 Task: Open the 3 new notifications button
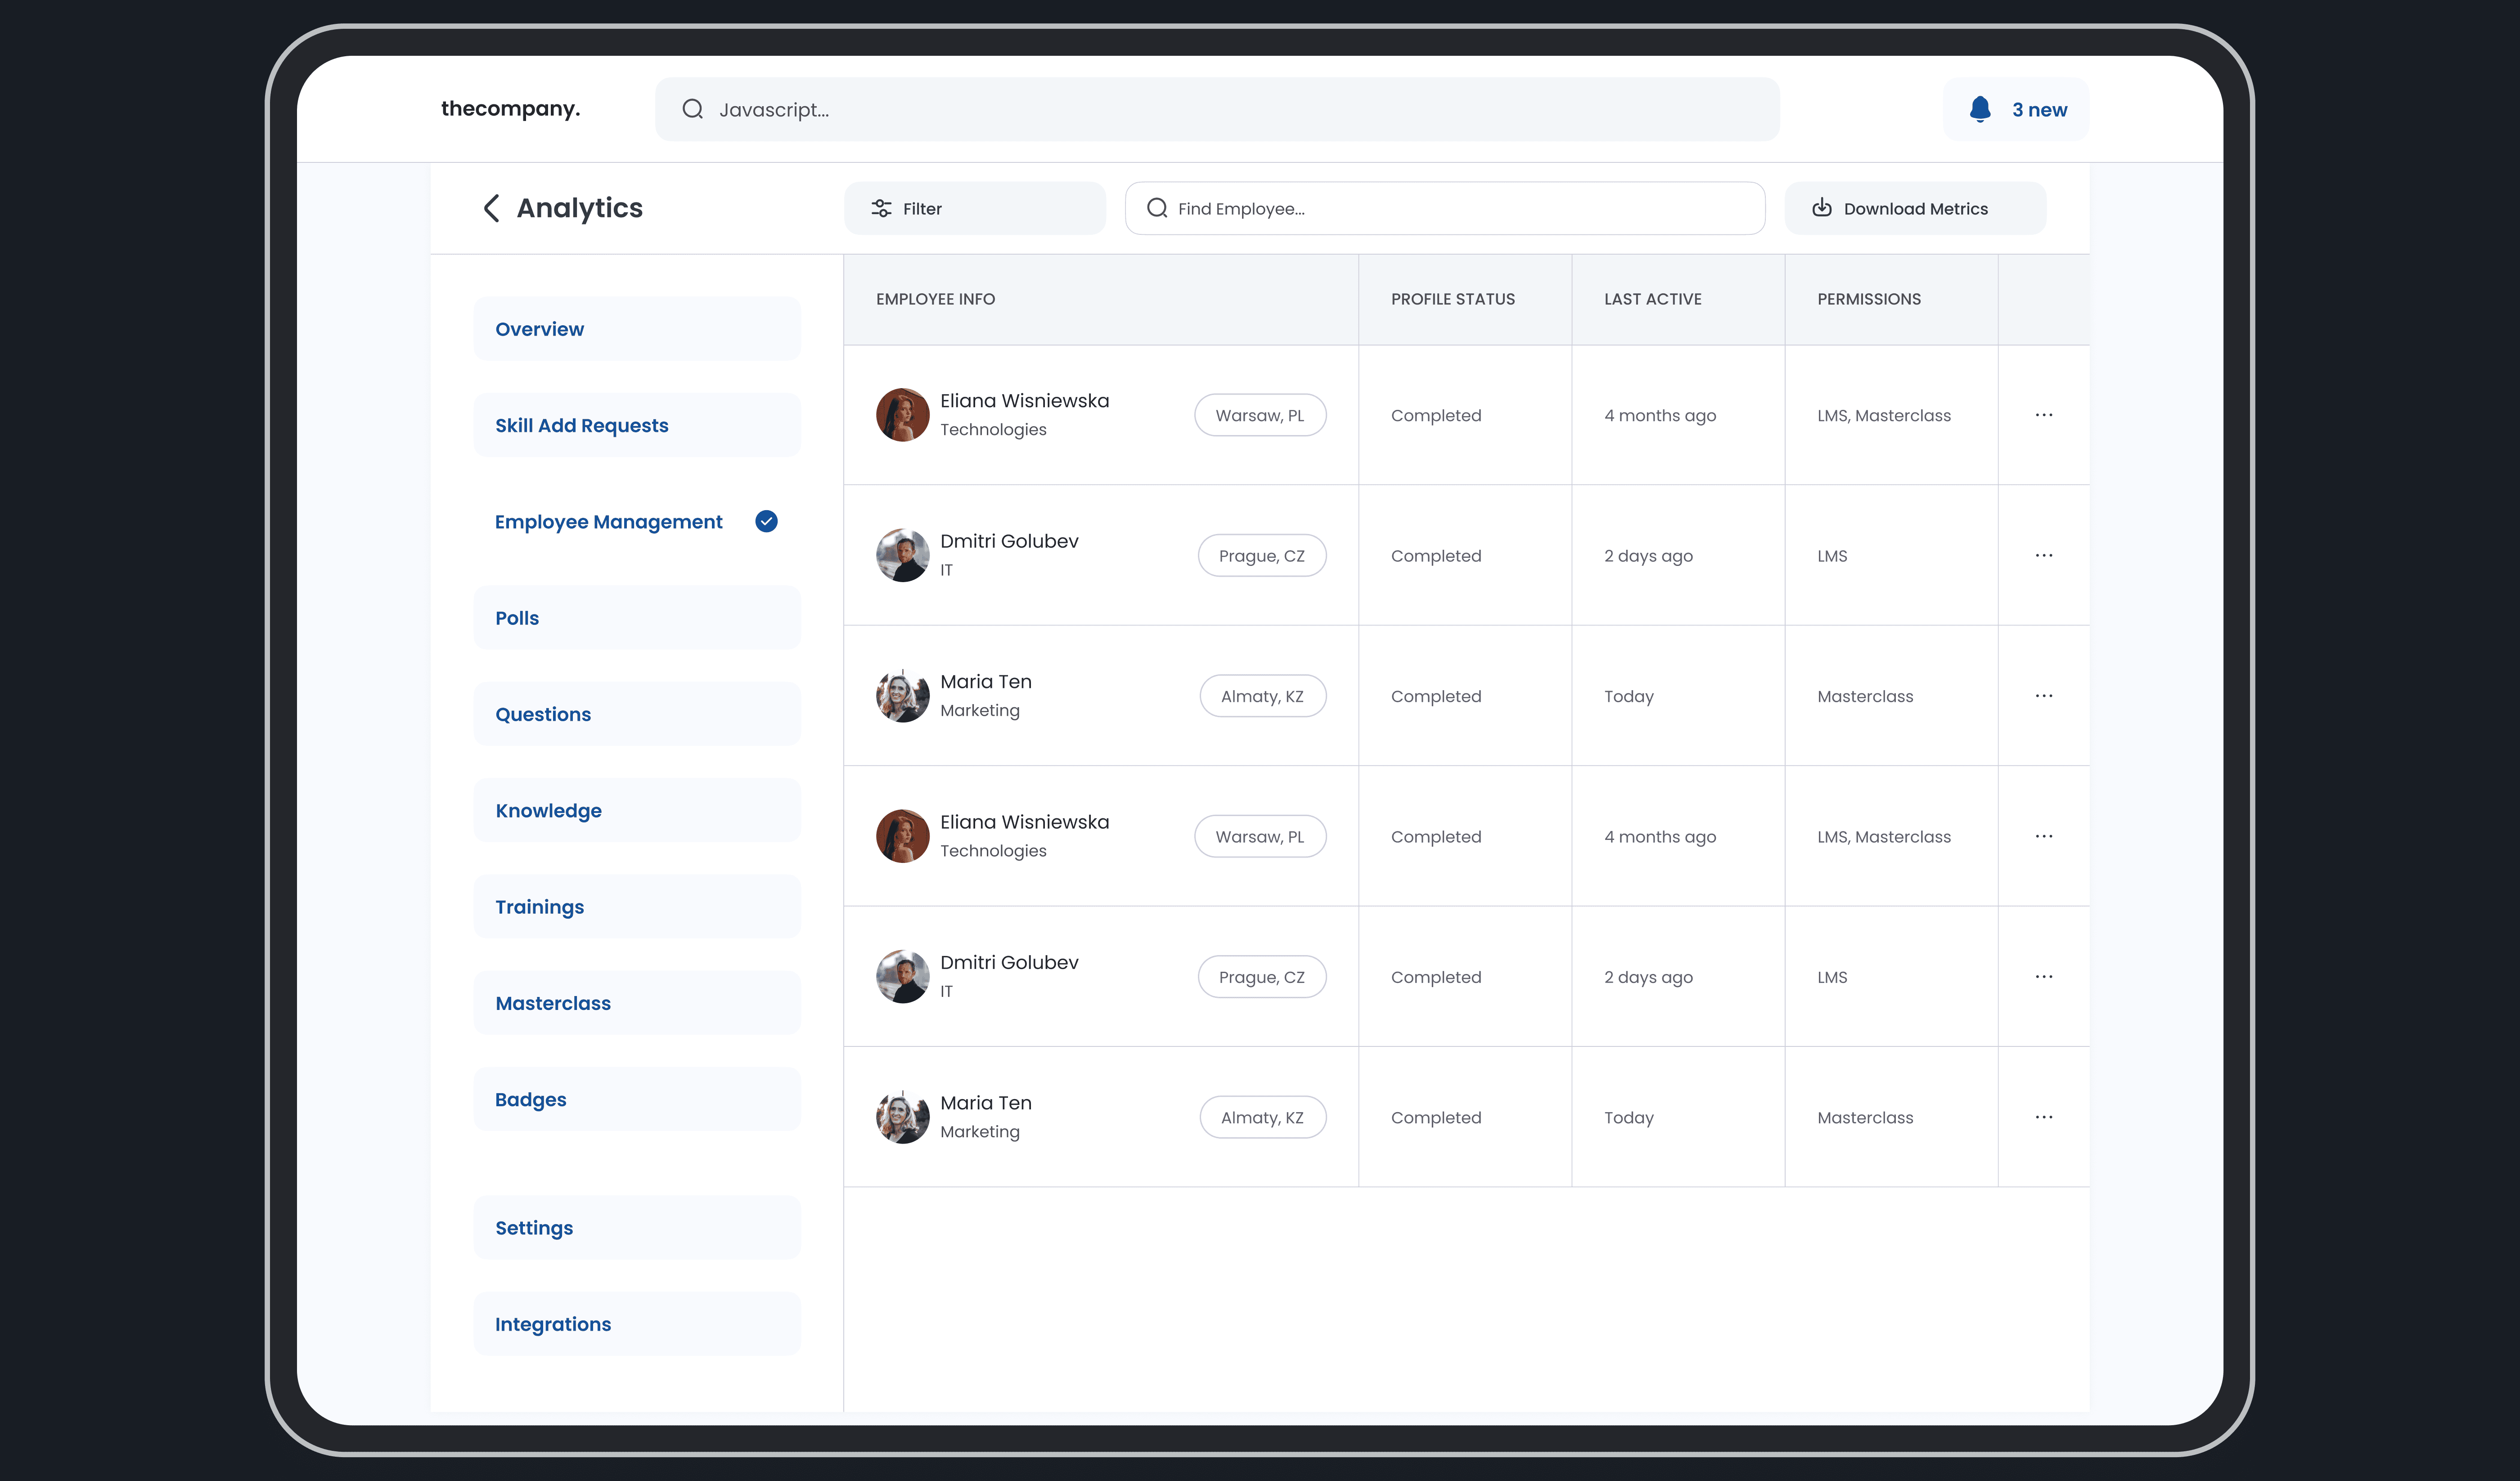(2015, 109)
